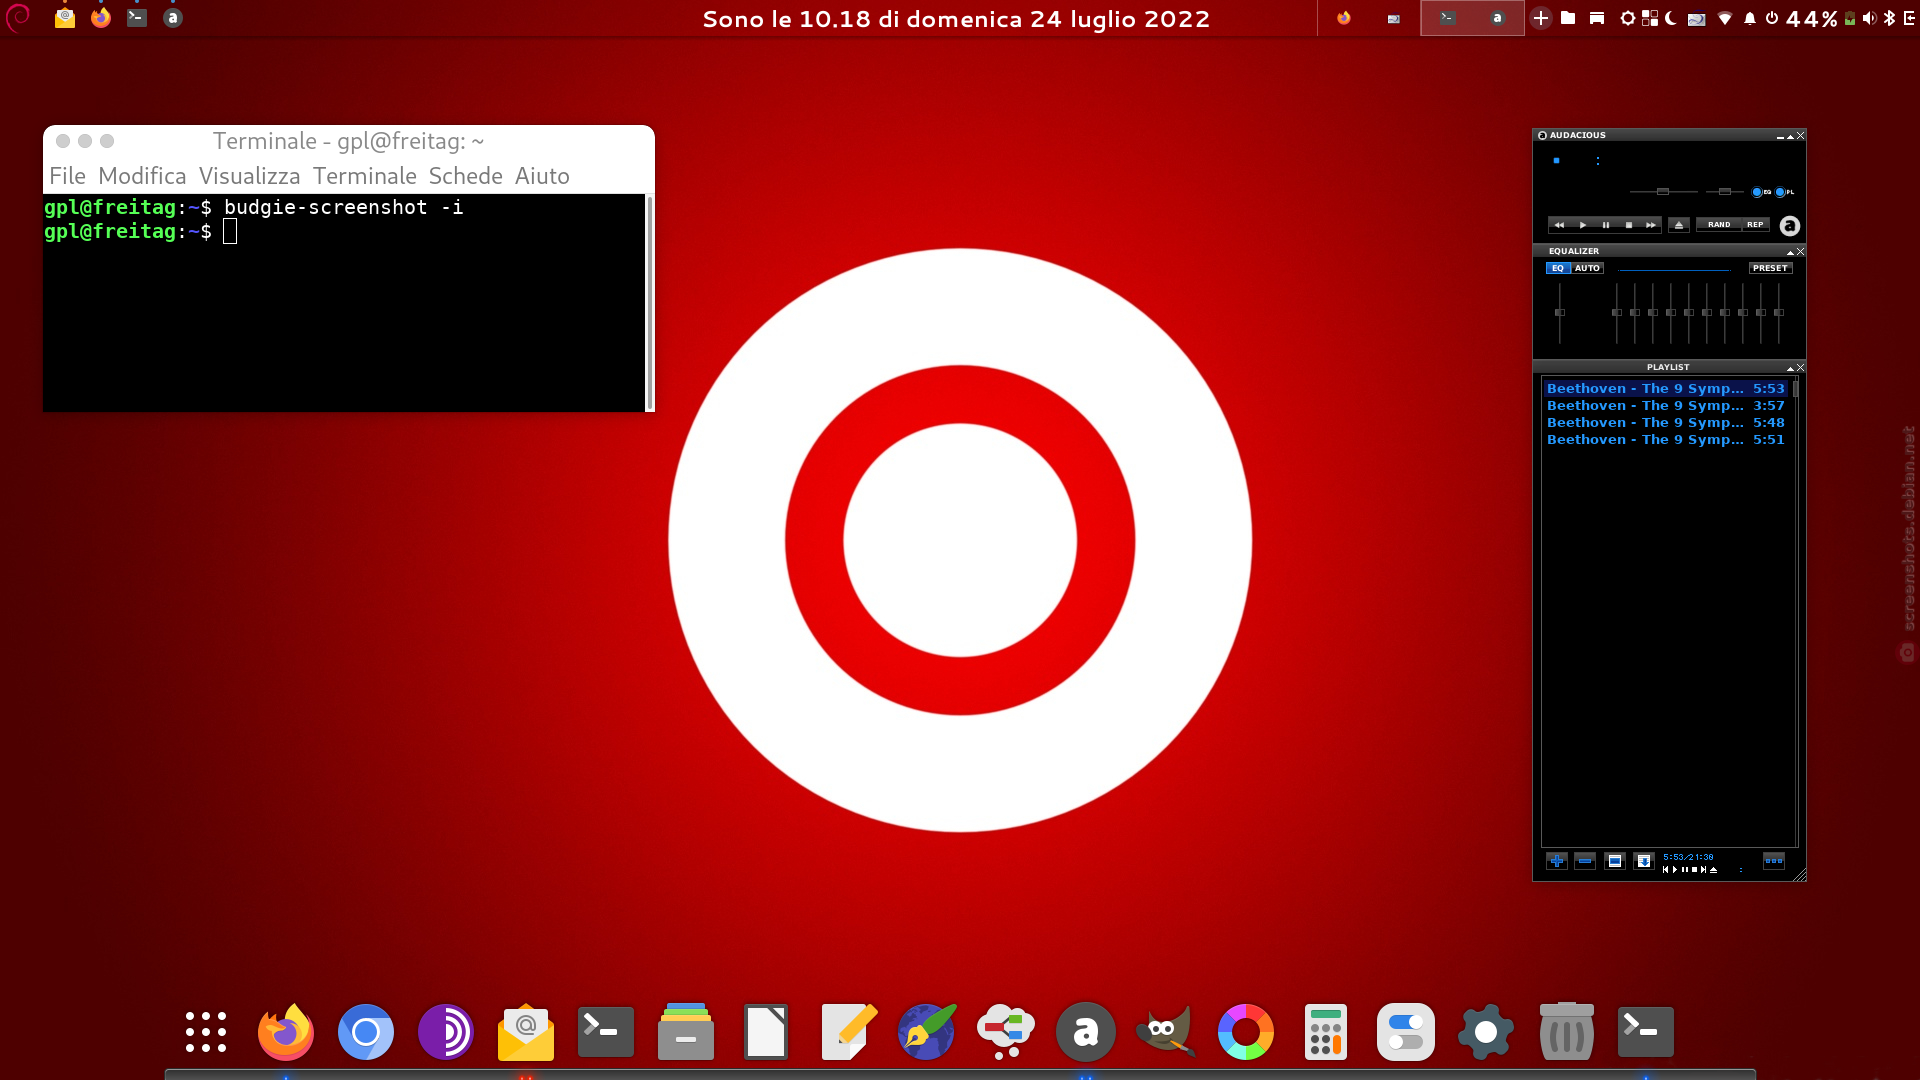The width and height of the screenshot is (1920, 1080).
Task: Click mini eject button in playlist footer
Action: [x=1713, y=870]
